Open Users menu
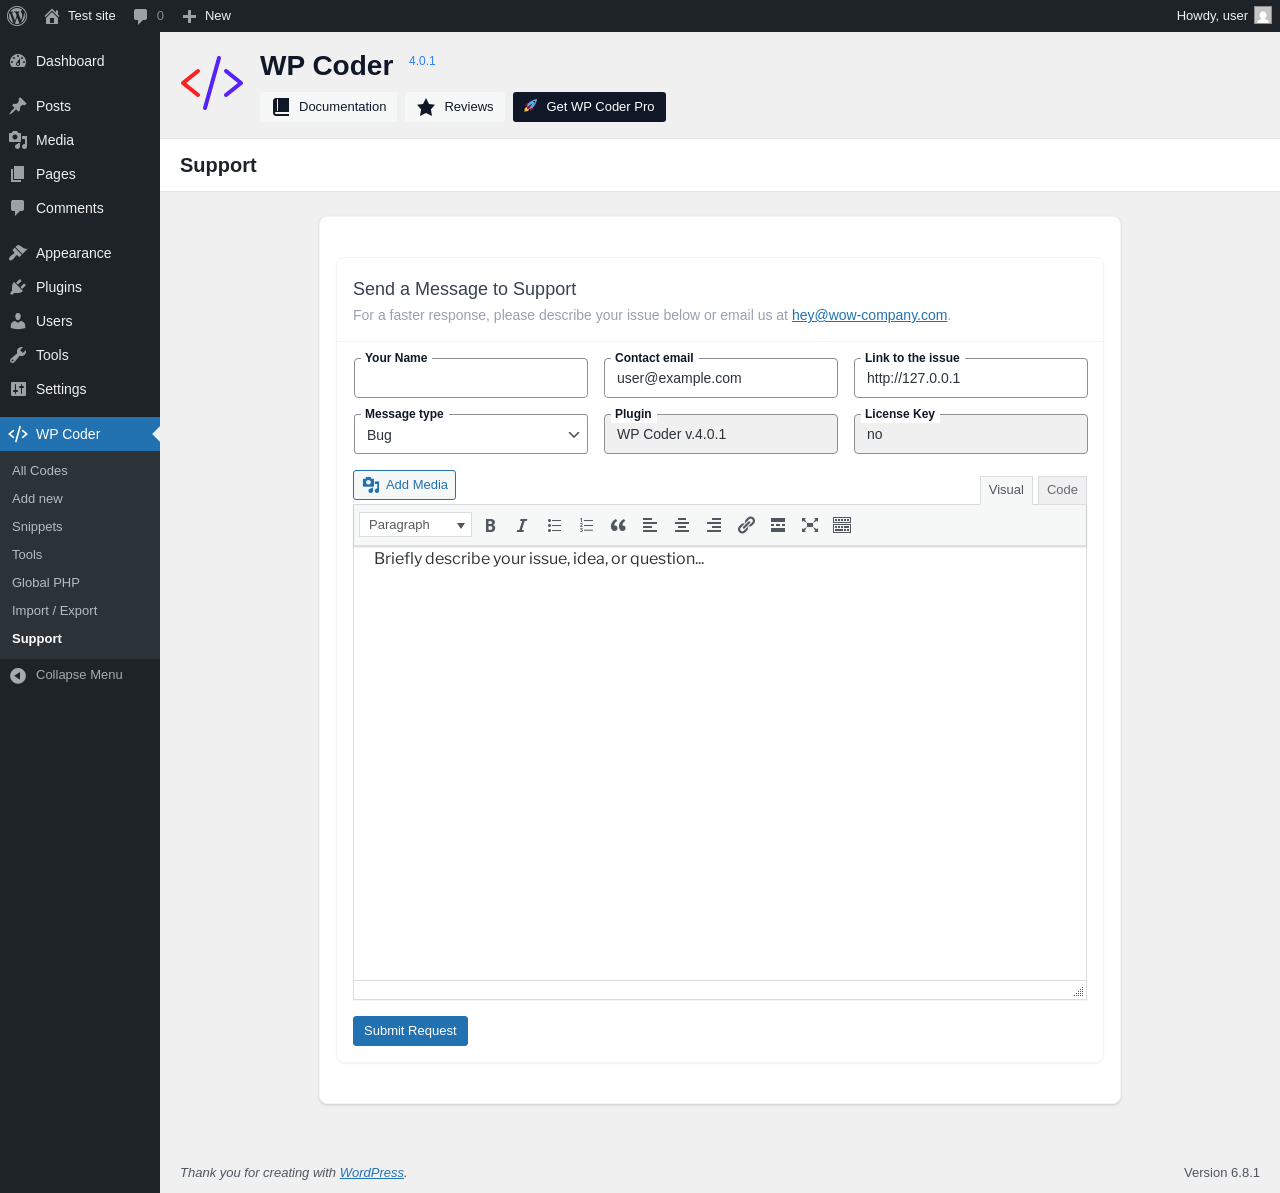The width and height of the screenshot is (1280, 1193). tap(80, 321)
